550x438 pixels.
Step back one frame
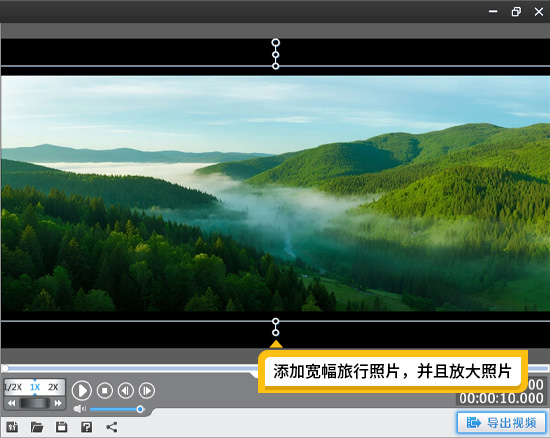coord(126,390)
